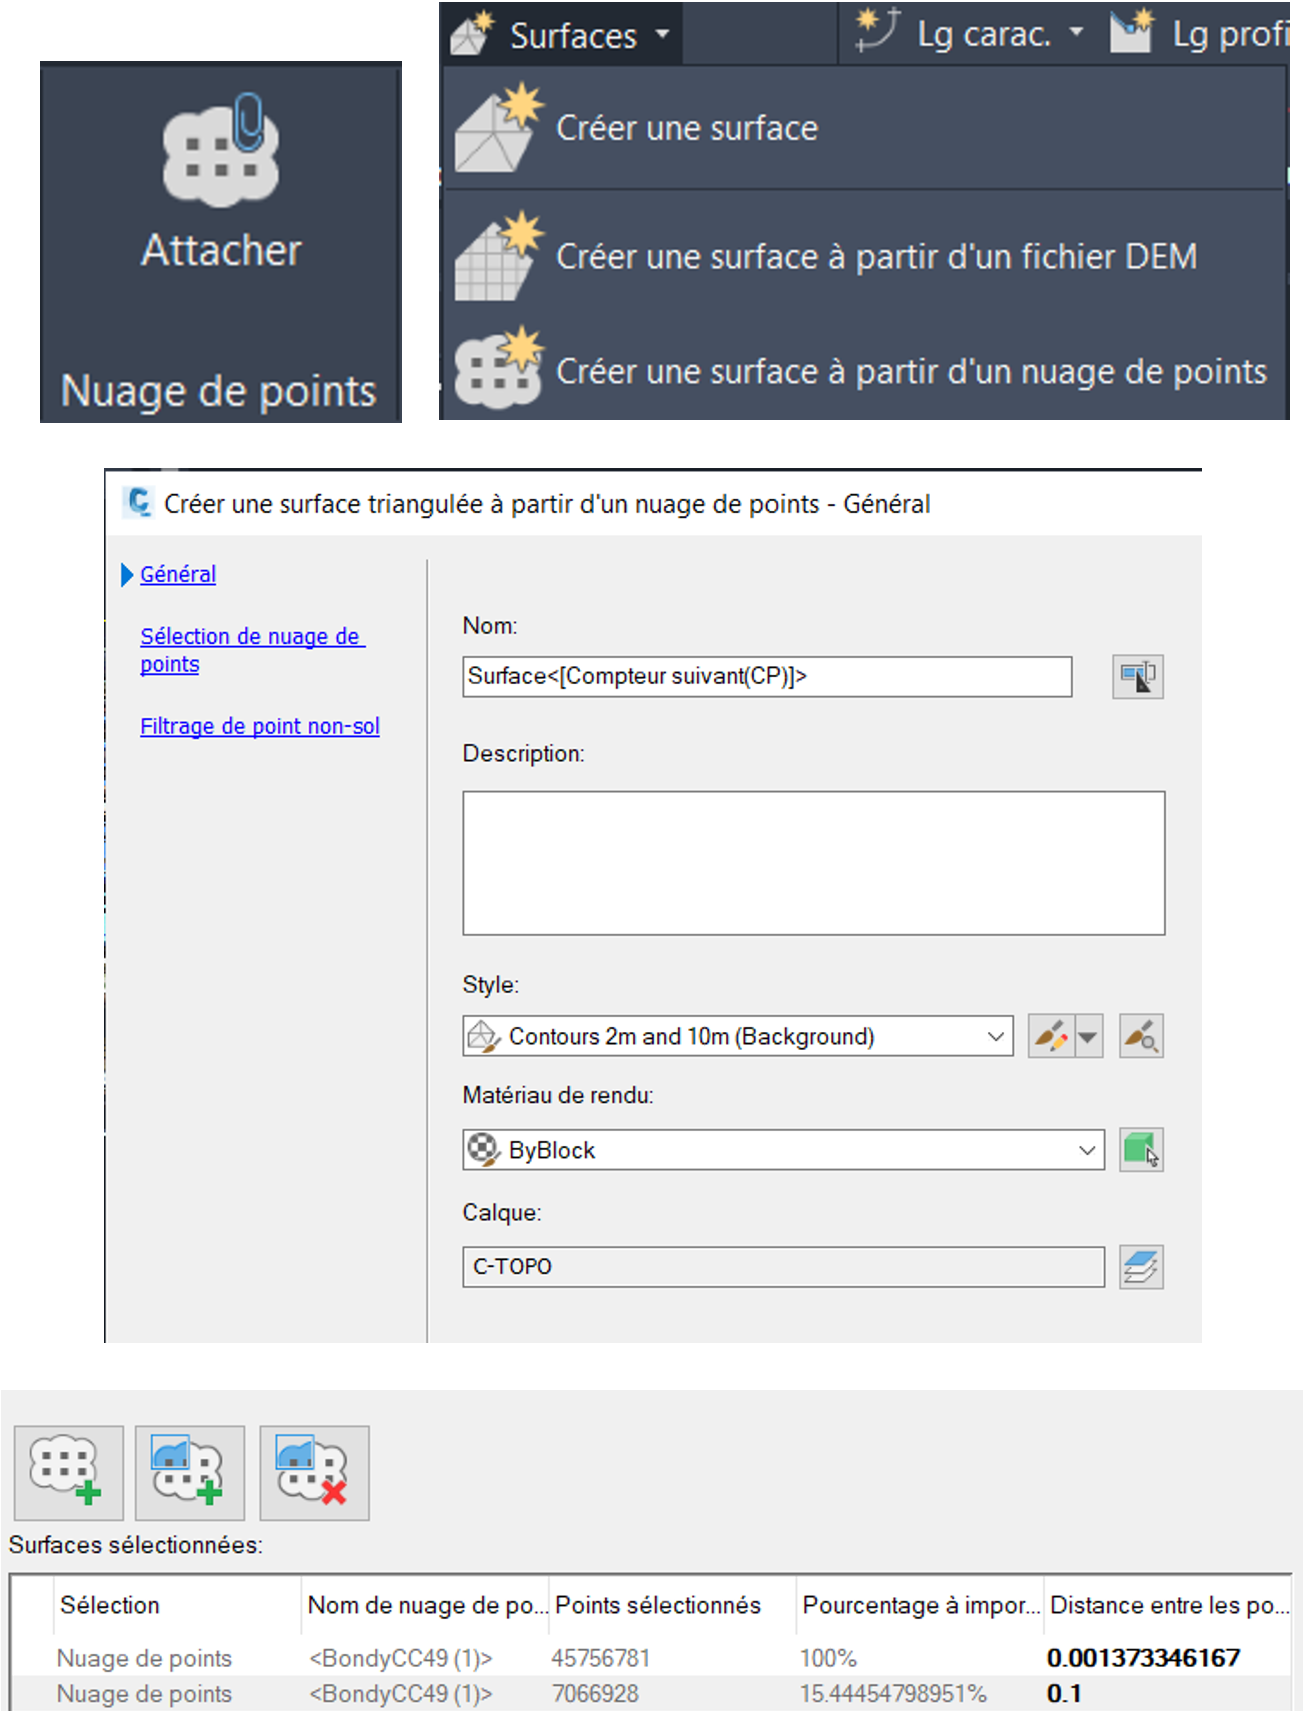Click the Attacher point cloud icon
This screenshot has width=1303, height=1711.
[x=220, y=151]
